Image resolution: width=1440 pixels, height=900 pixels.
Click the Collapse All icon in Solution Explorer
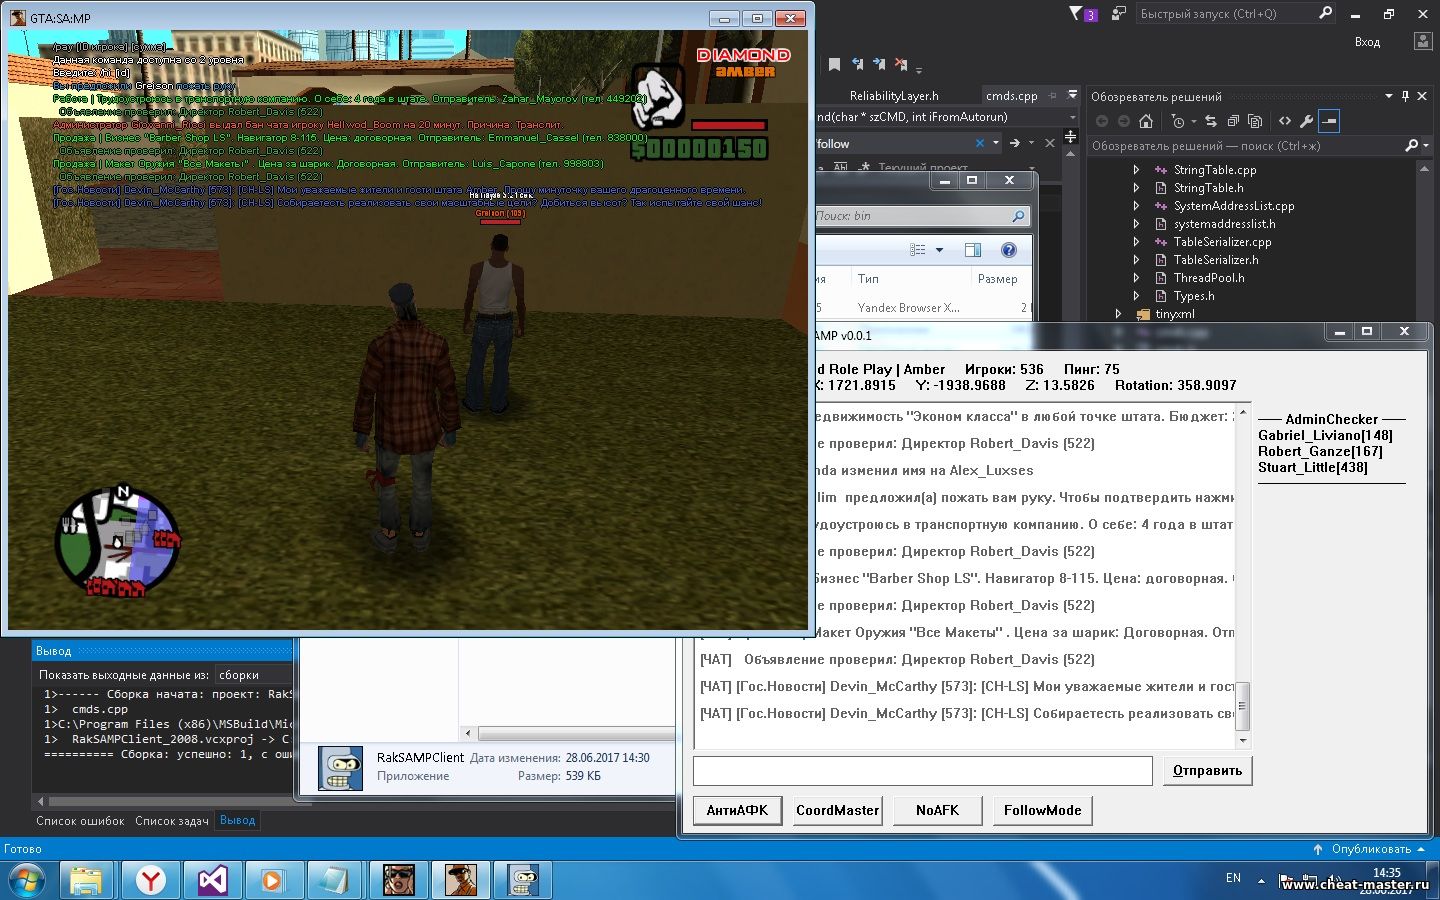1233,121
